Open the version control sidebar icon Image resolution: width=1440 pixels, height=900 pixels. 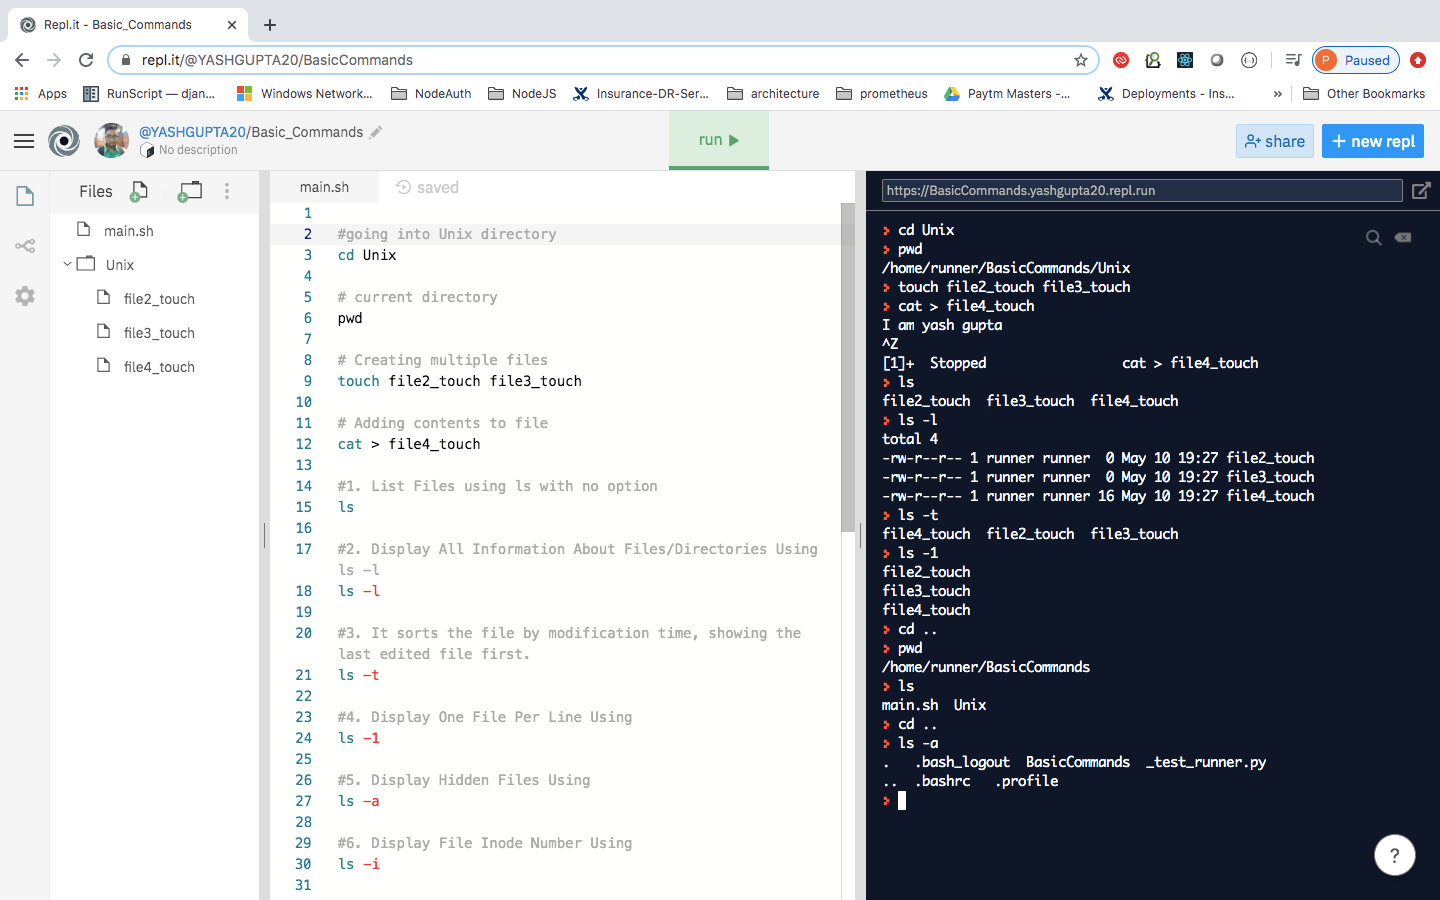[25, 246]
